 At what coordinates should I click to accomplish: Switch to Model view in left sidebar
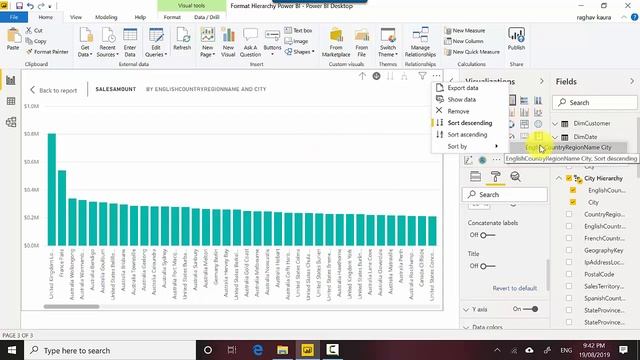[x=11, y=122]
